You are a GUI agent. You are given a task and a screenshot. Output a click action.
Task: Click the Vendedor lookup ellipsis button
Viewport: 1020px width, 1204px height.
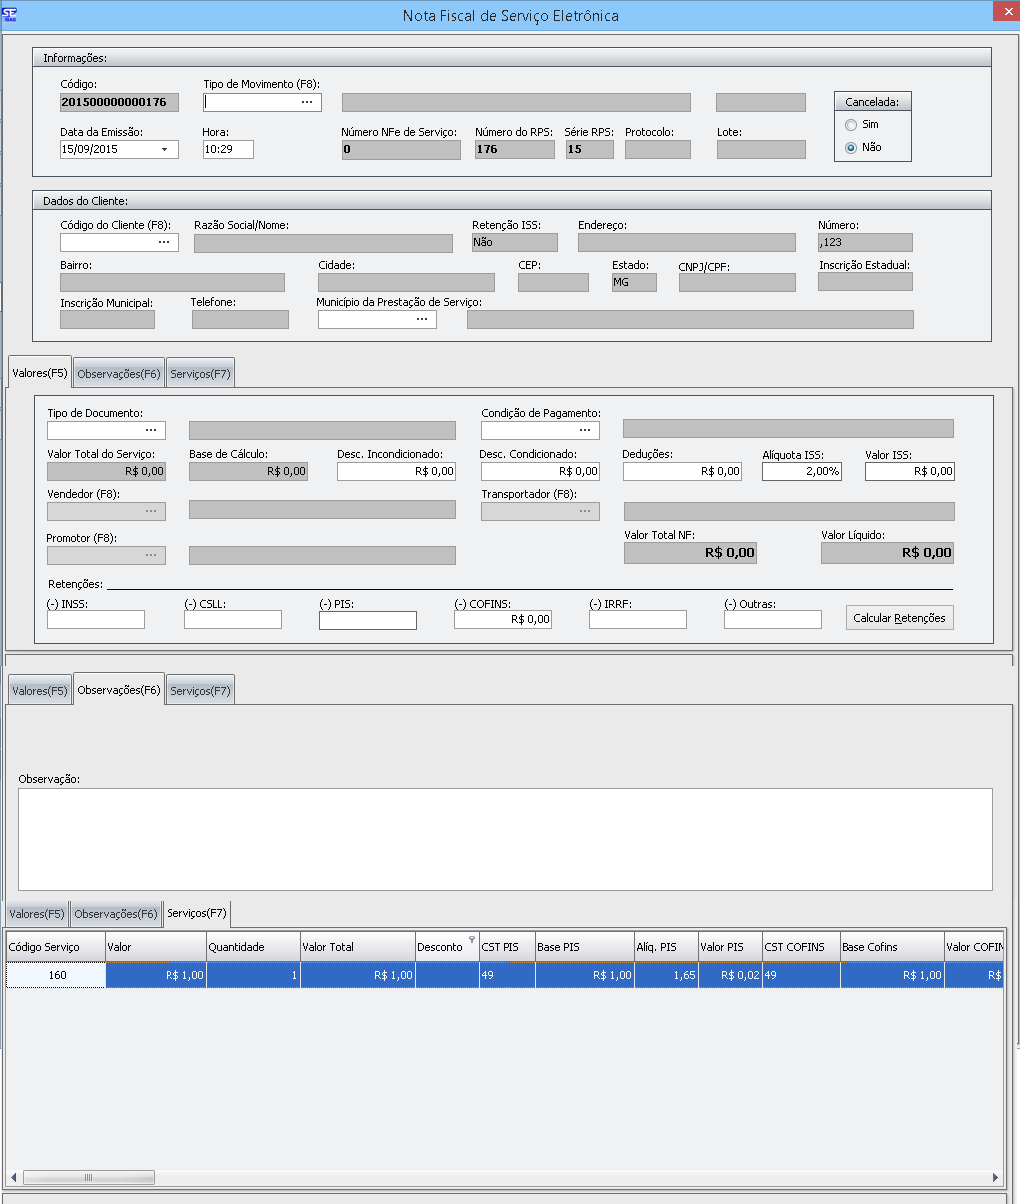tap(151, 510)
